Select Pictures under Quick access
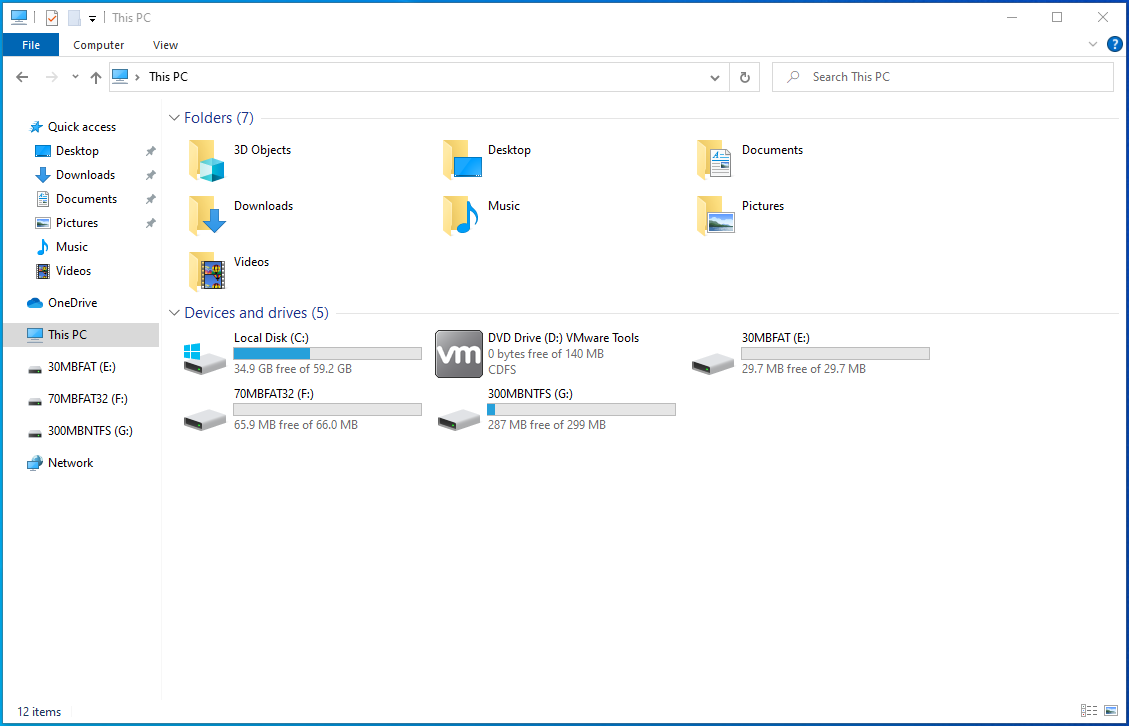Image resolution: width=1129 pixels, height=726 pixels. [x=77, y=223]
